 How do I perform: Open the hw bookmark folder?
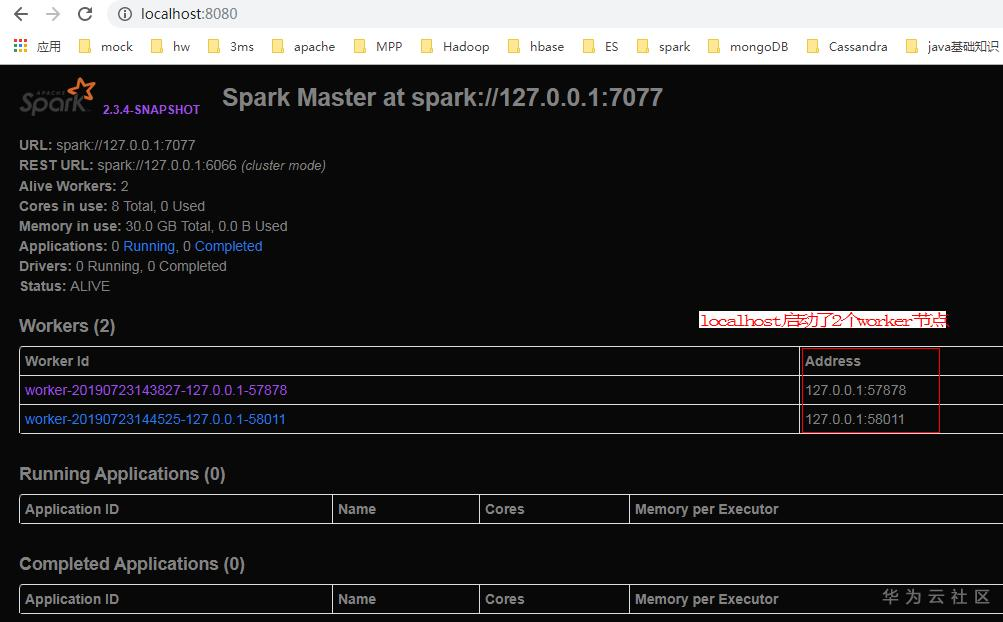[x=170, y=46]
